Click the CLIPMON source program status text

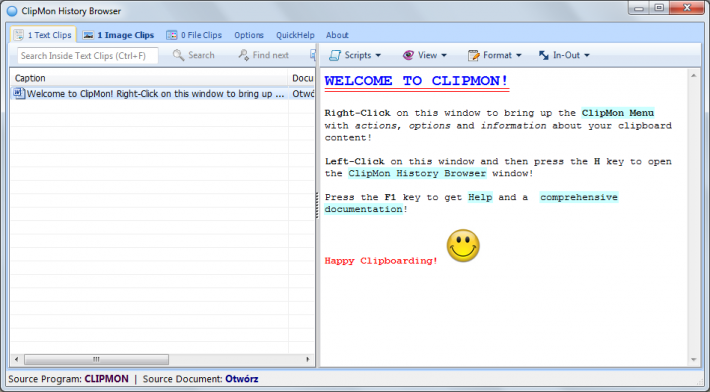coord(106,379)
